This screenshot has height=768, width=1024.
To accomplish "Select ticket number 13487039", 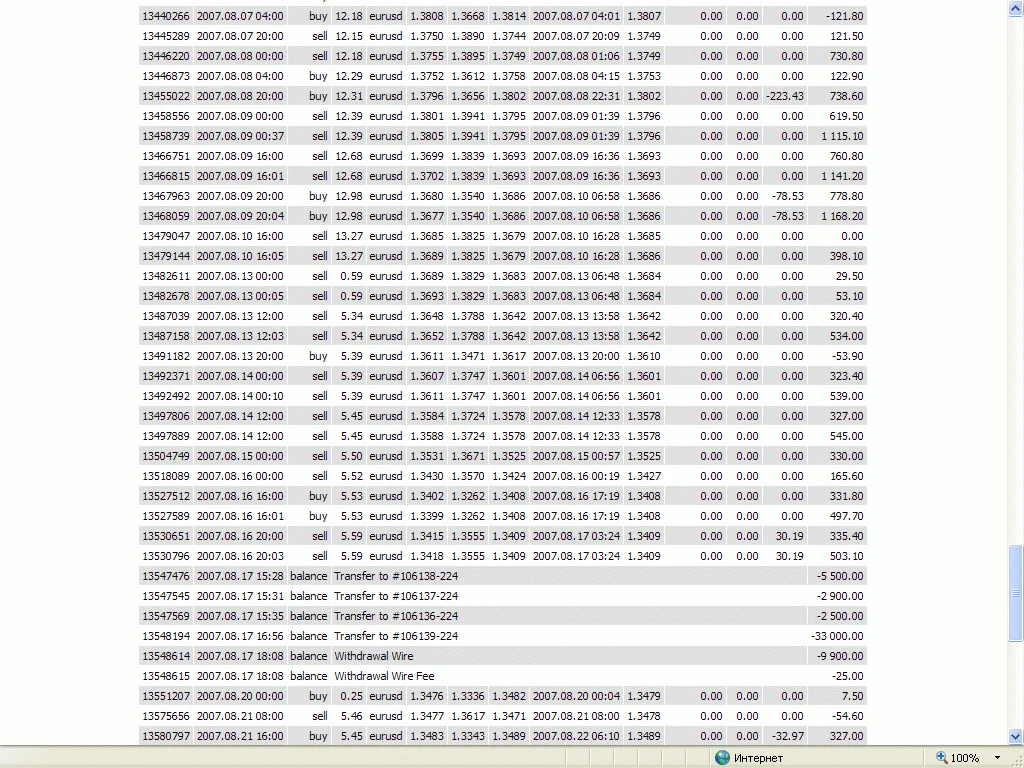I will point(166,316).
